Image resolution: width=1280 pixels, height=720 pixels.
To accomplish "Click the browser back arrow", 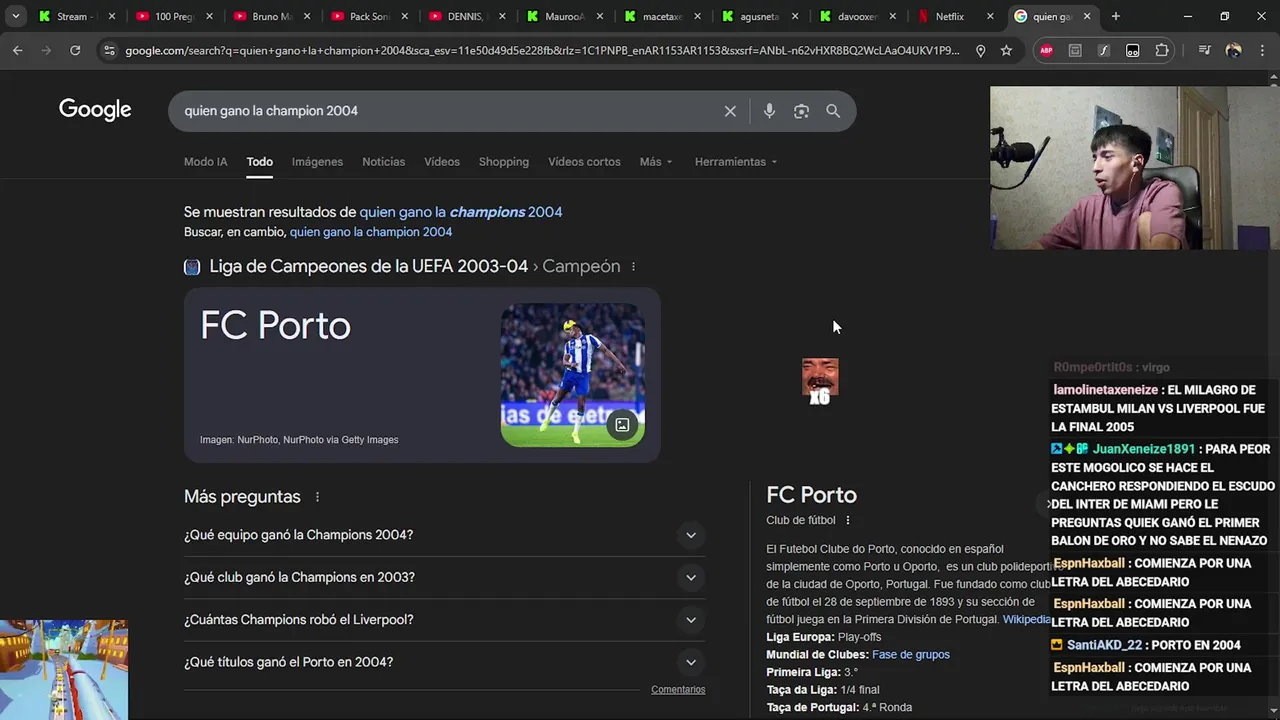I will pyautogui.click(x=18, y=50).
